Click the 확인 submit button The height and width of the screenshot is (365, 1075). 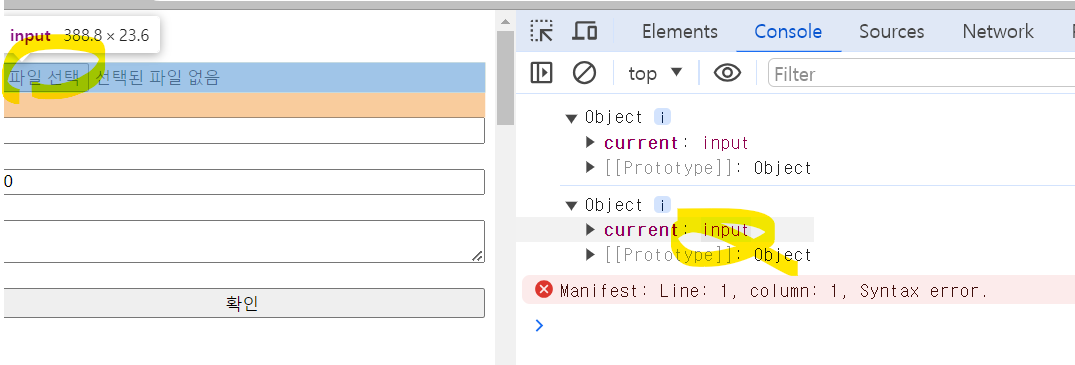243,303
